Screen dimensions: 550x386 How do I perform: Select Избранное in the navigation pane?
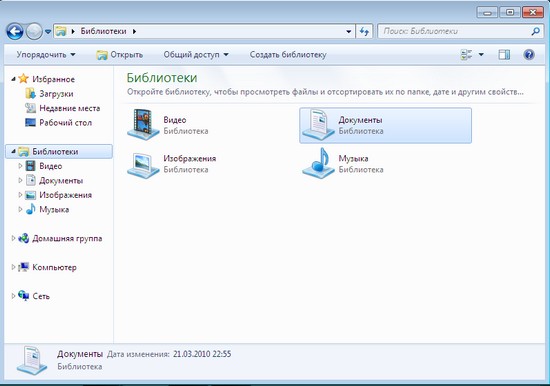pyautogui.click(x=53, y=79)
